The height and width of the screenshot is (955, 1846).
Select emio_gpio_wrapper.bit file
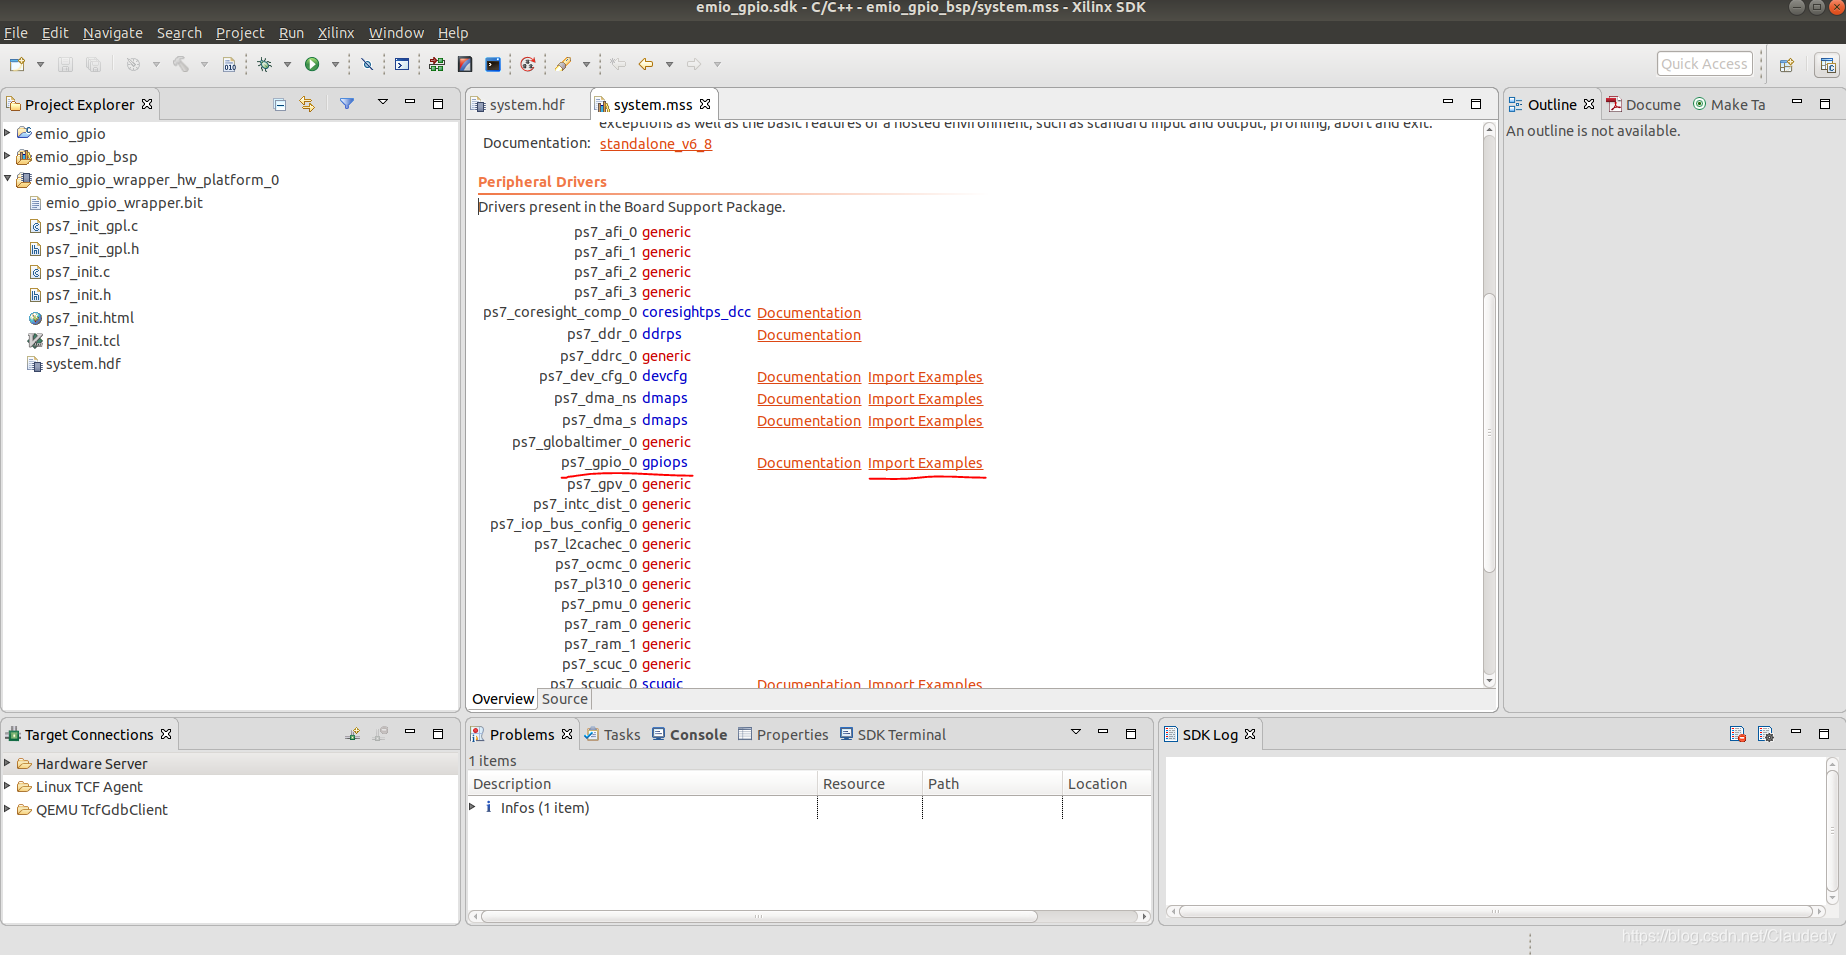[x=124, y=203]
